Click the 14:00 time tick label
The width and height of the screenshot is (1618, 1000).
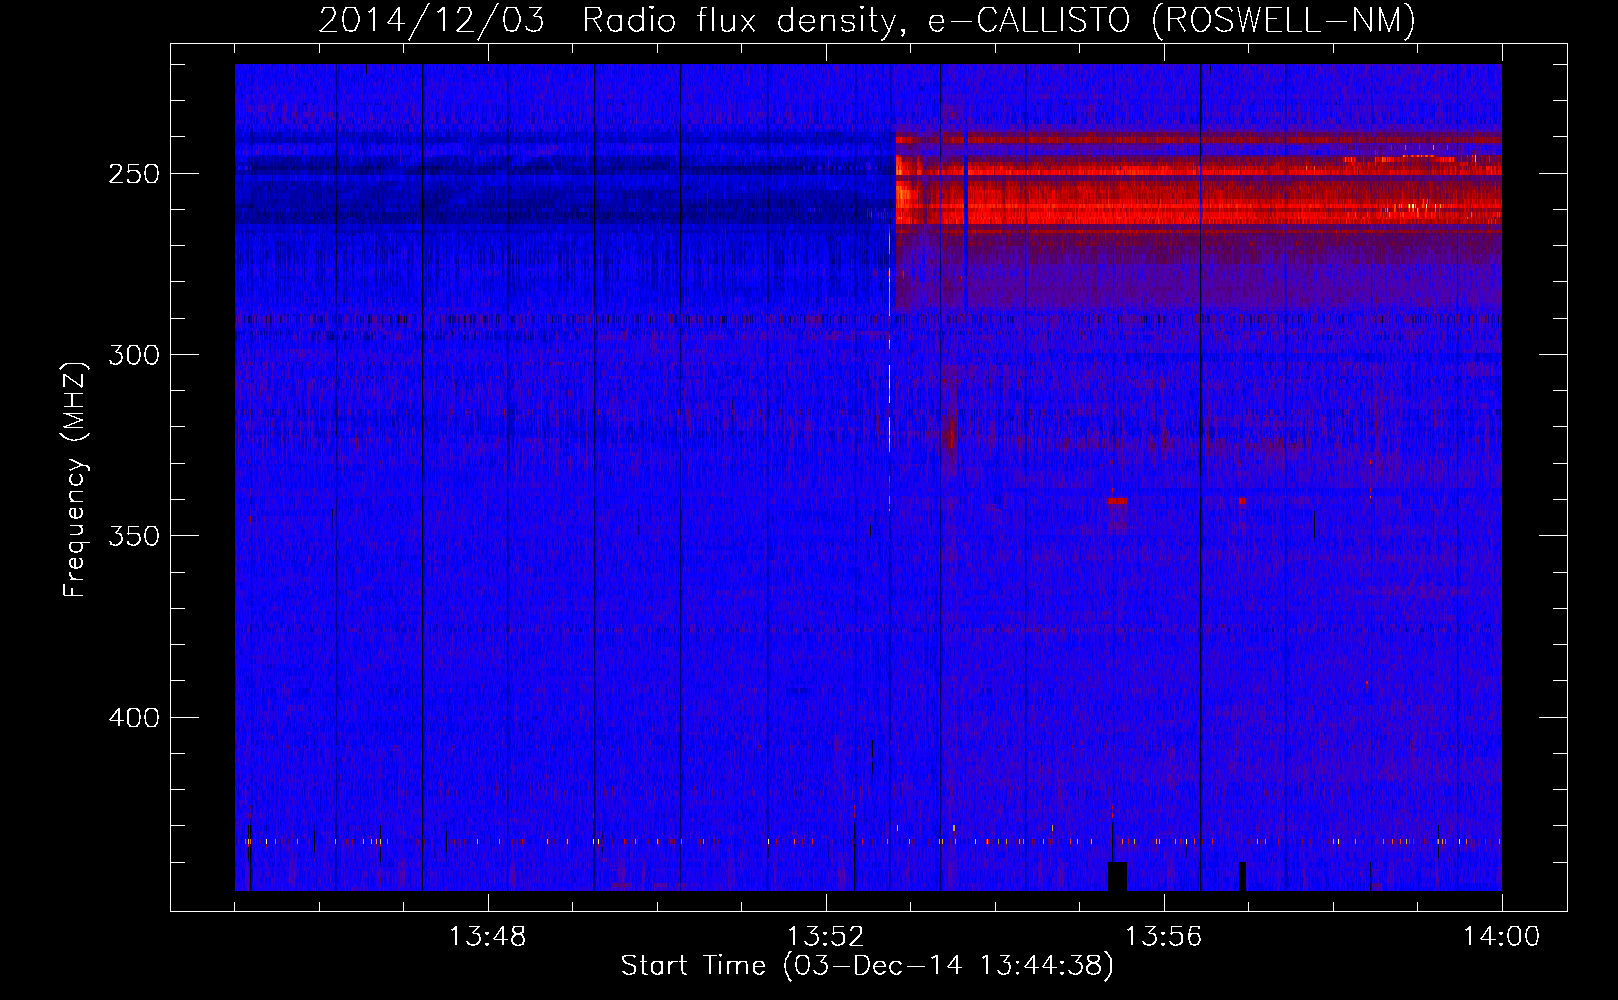[x=1501, y=937]
